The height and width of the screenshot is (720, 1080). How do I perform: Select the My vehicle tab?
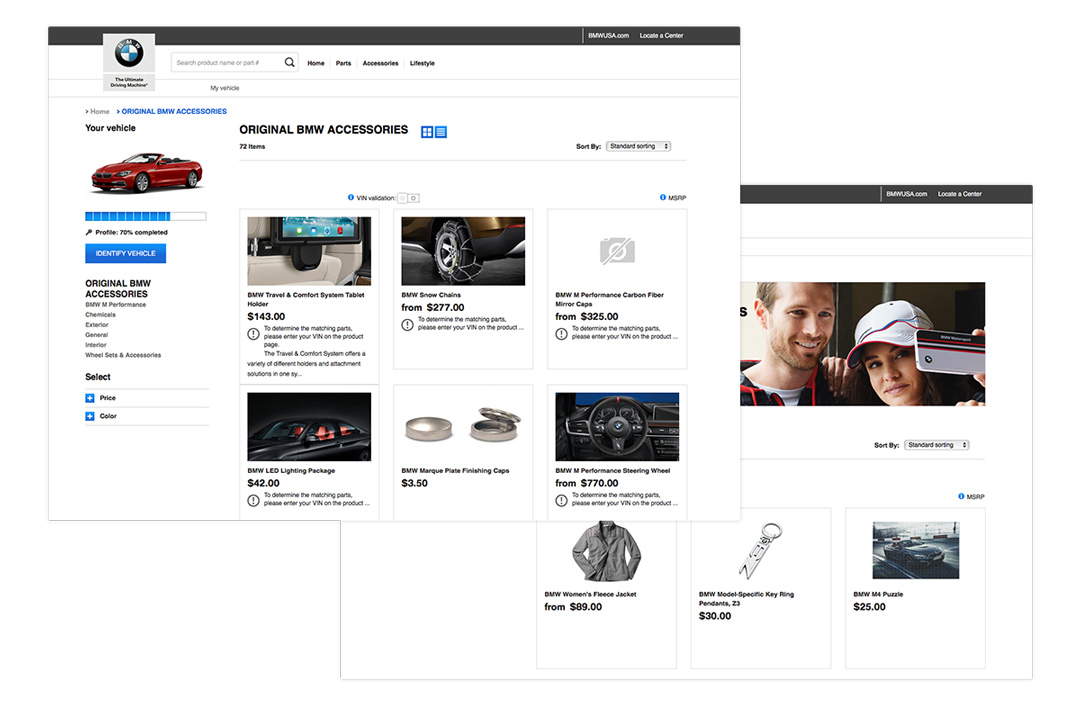[x=225, y=88]
